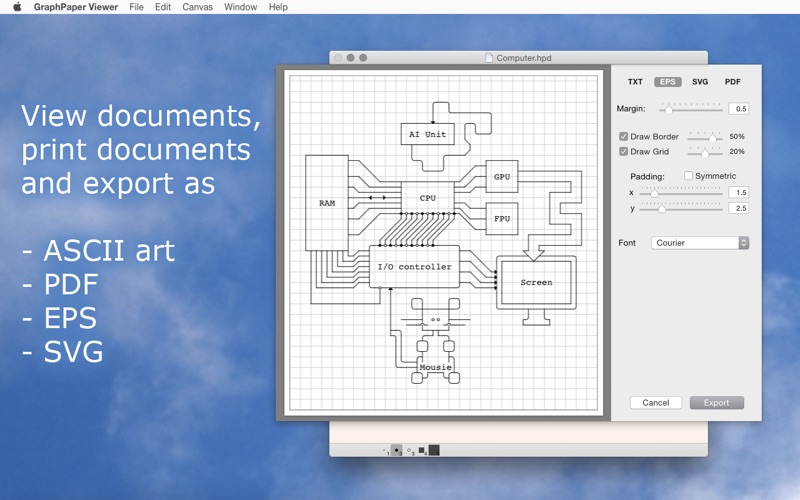Screen dimensions: 800x500
Task: Open the Canvas menu
Action: pos(197,7)
